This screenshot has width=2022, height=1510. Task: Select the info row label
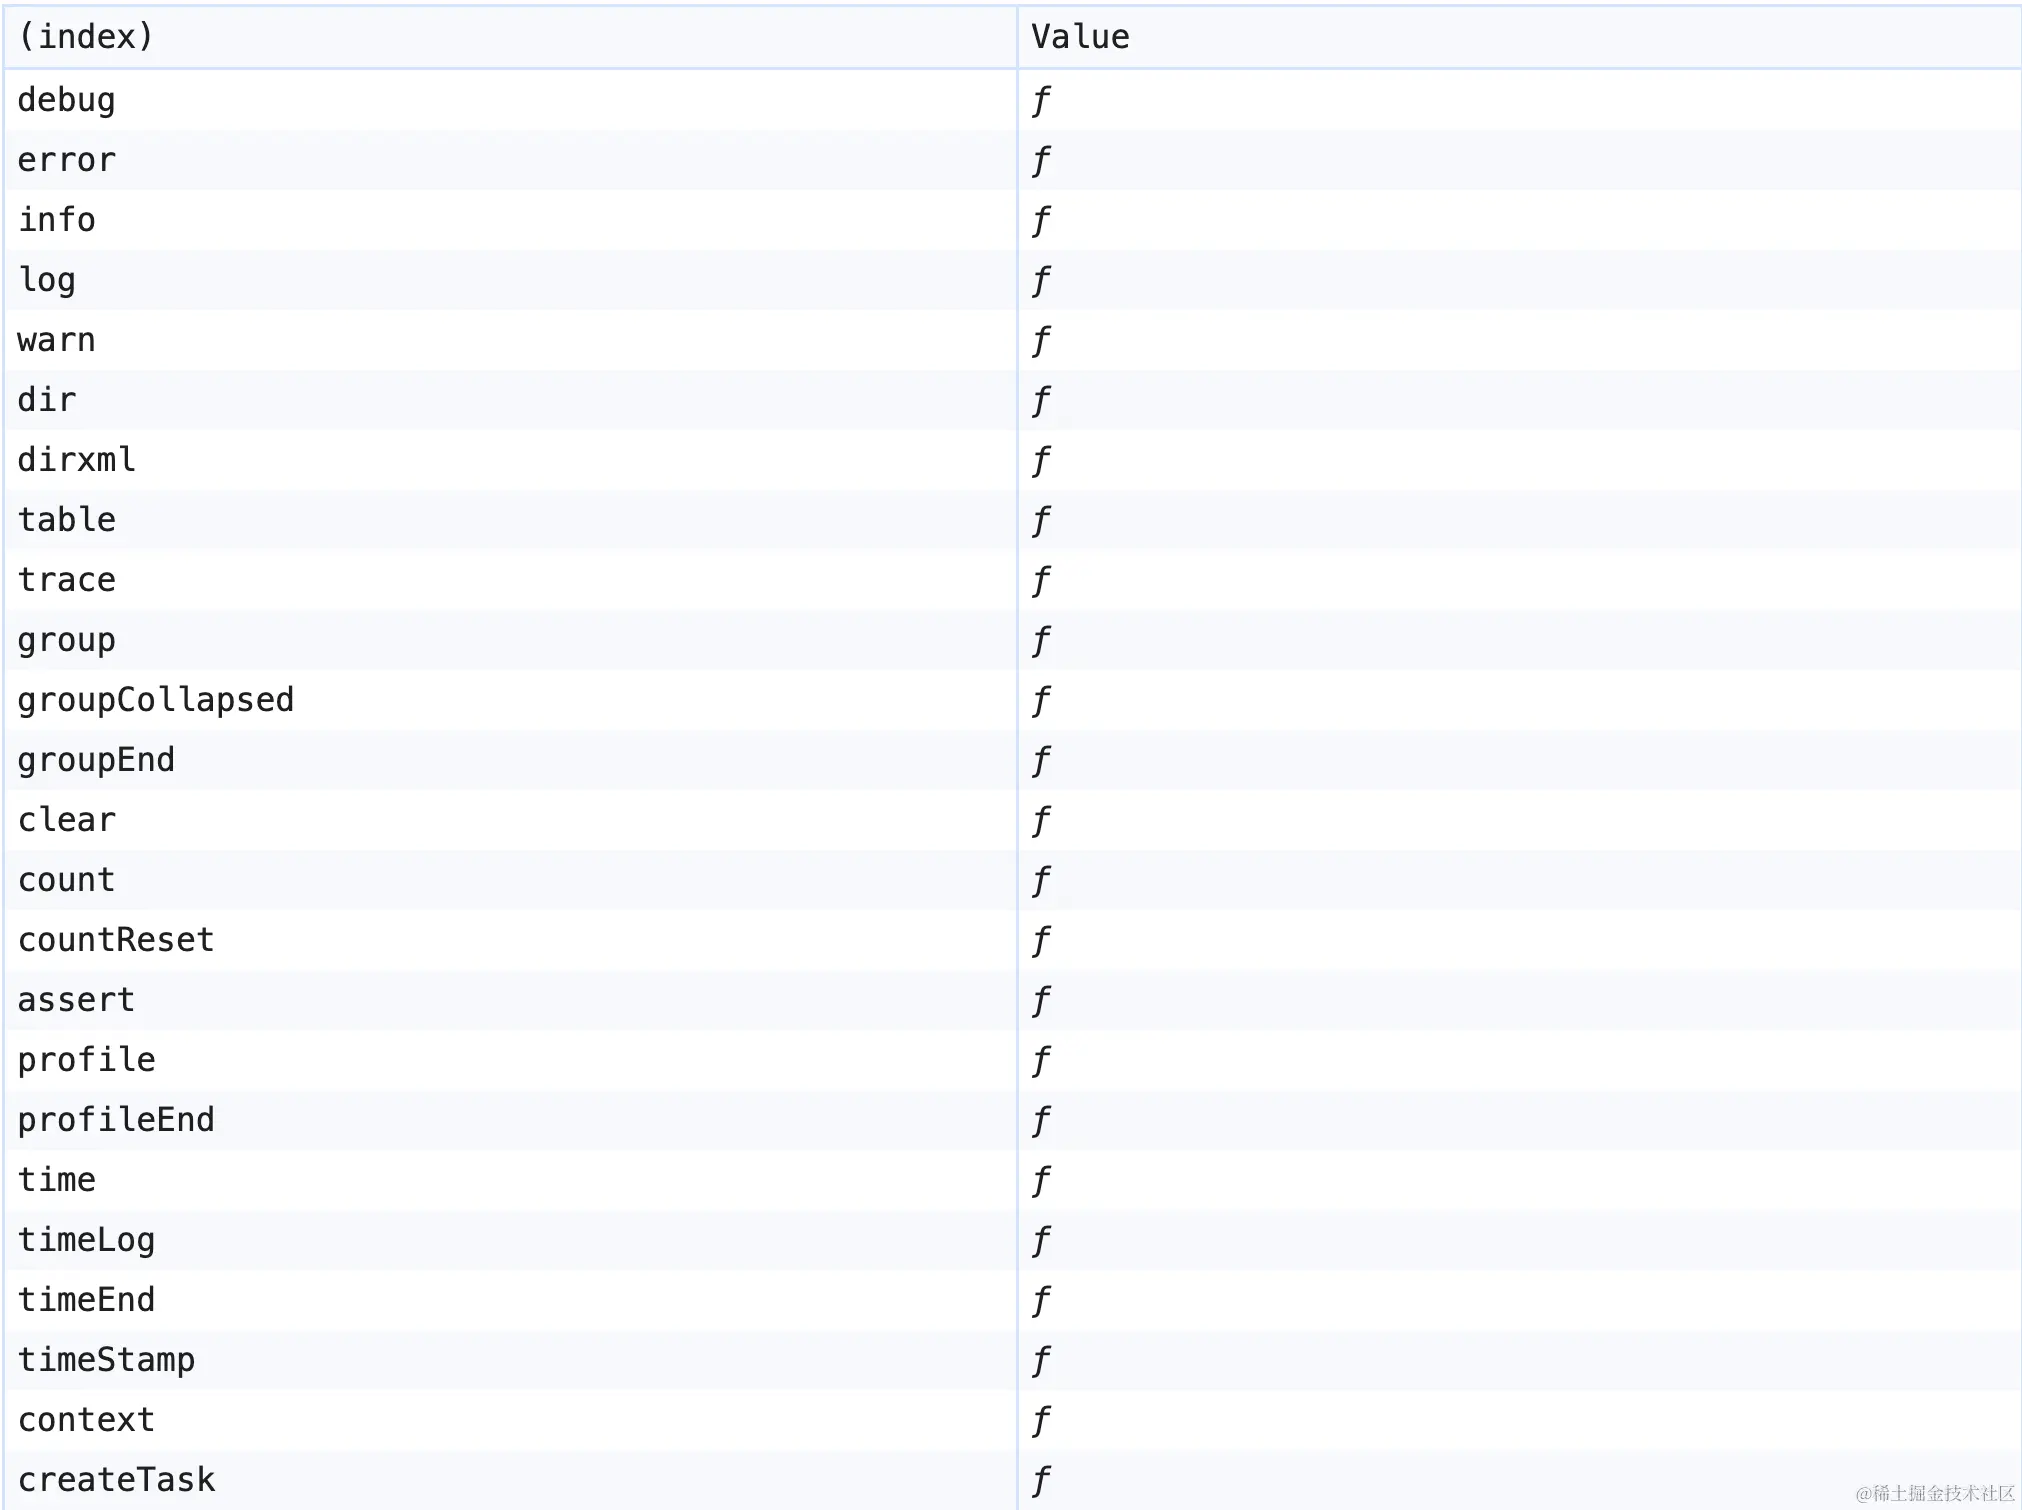pyautogui.click(x=57, y=220)
